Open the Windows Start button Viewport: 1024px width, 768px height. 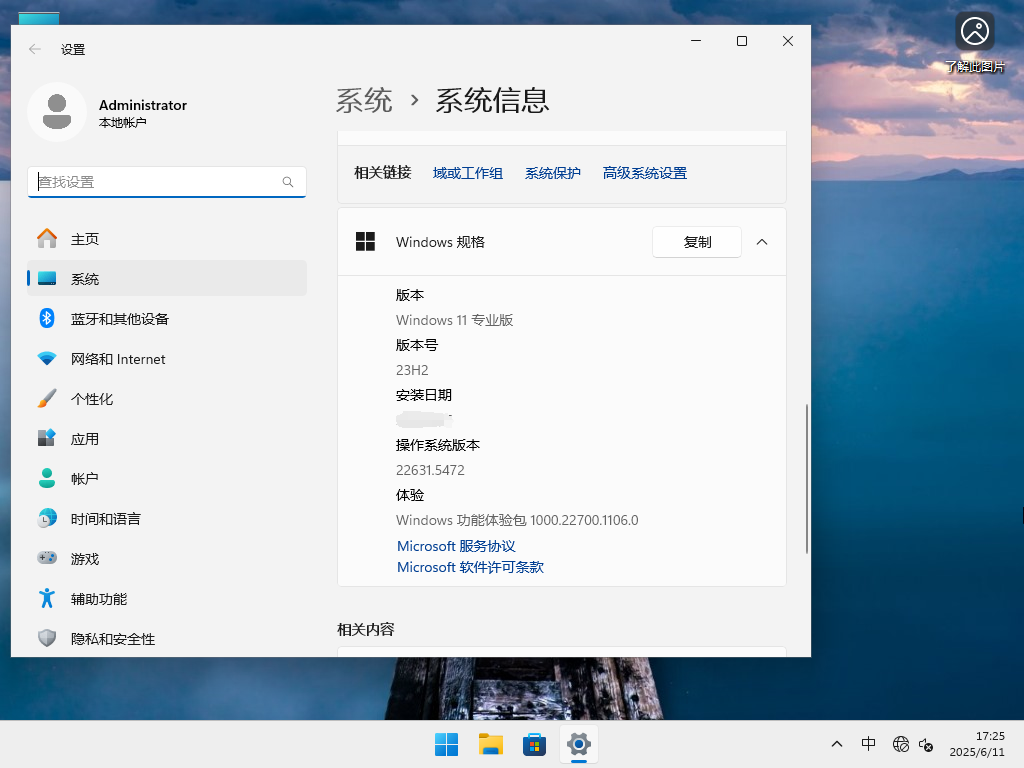(x=447, y=744)
